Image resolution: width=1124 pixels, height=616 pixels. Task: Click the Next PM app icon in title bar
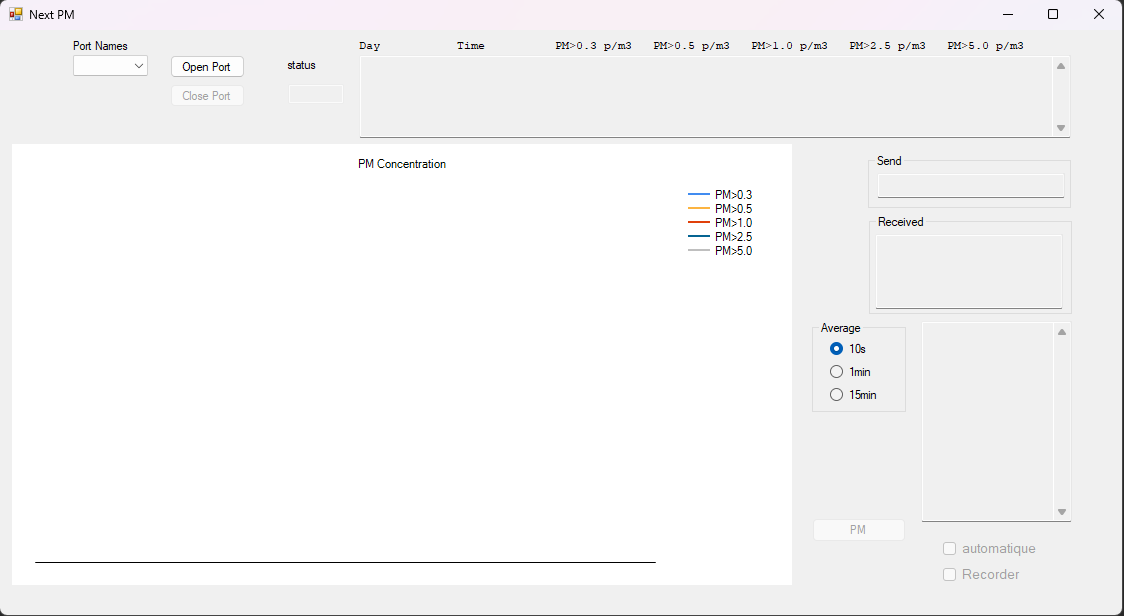16,15
